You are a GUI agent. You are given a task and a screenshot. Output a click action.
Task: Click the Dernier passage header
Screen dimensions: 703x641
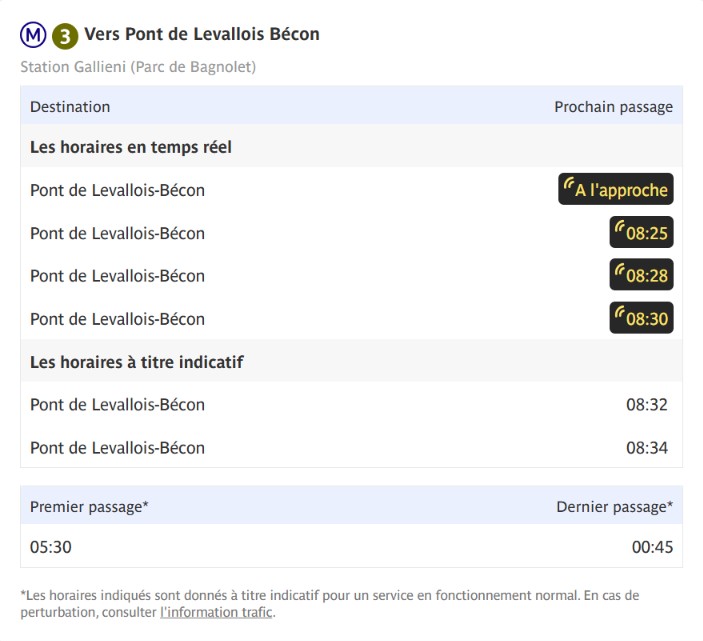[x=615, y=507]
